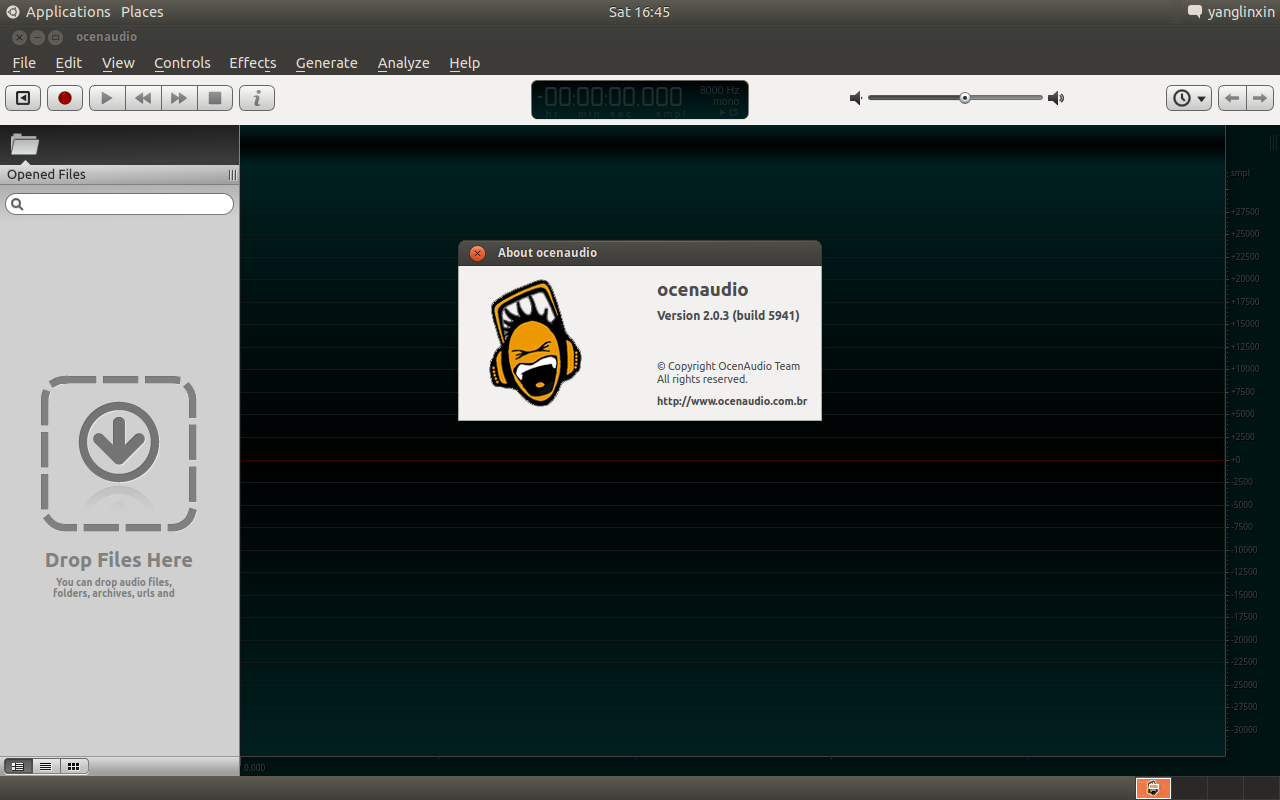Set max volume via loud speaker icon
The image size is (1280, 800).
pyautogui.click(x=1056, y=98)
